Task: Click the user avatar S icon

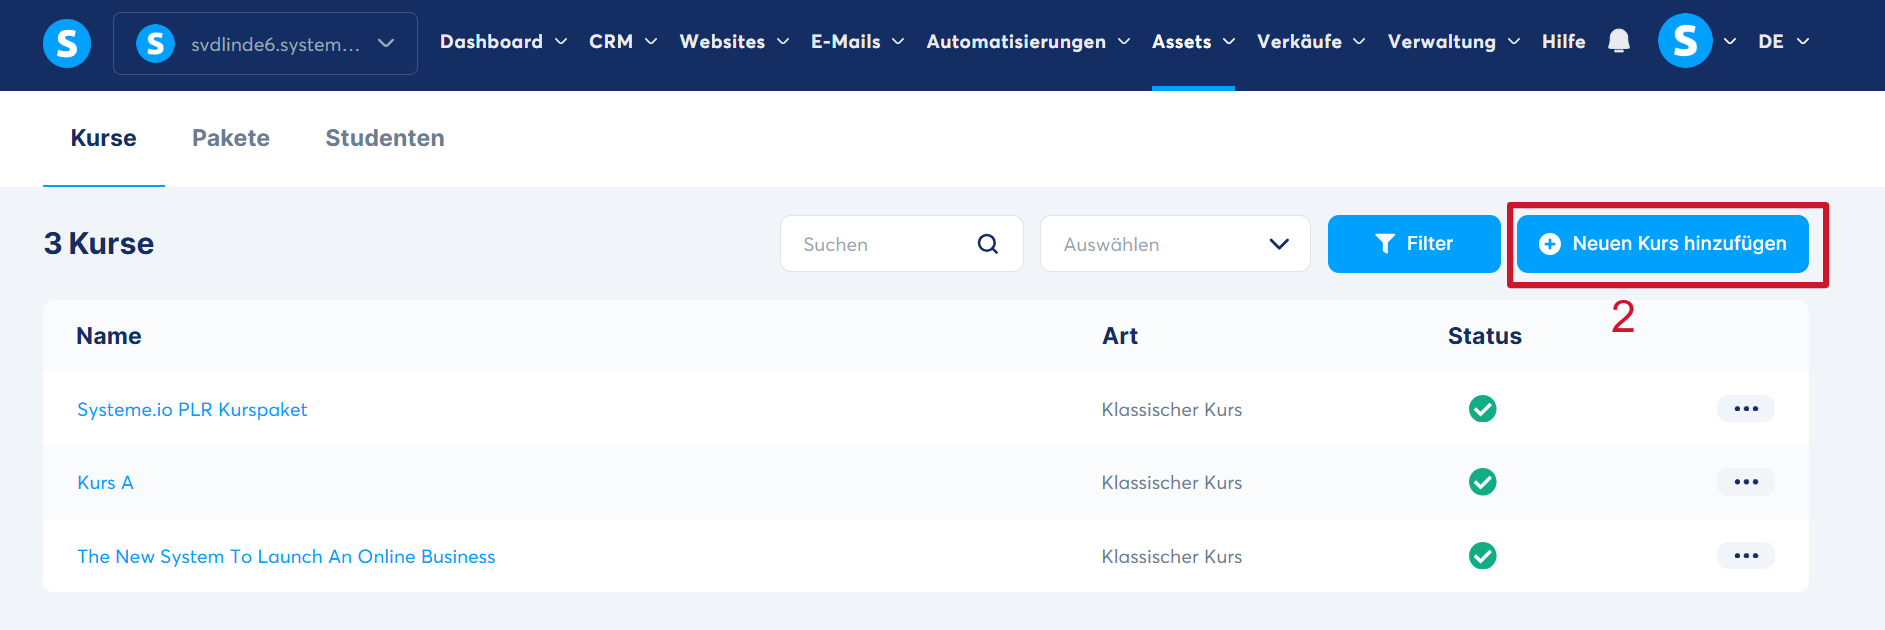Action: [x=1685, y=41]
